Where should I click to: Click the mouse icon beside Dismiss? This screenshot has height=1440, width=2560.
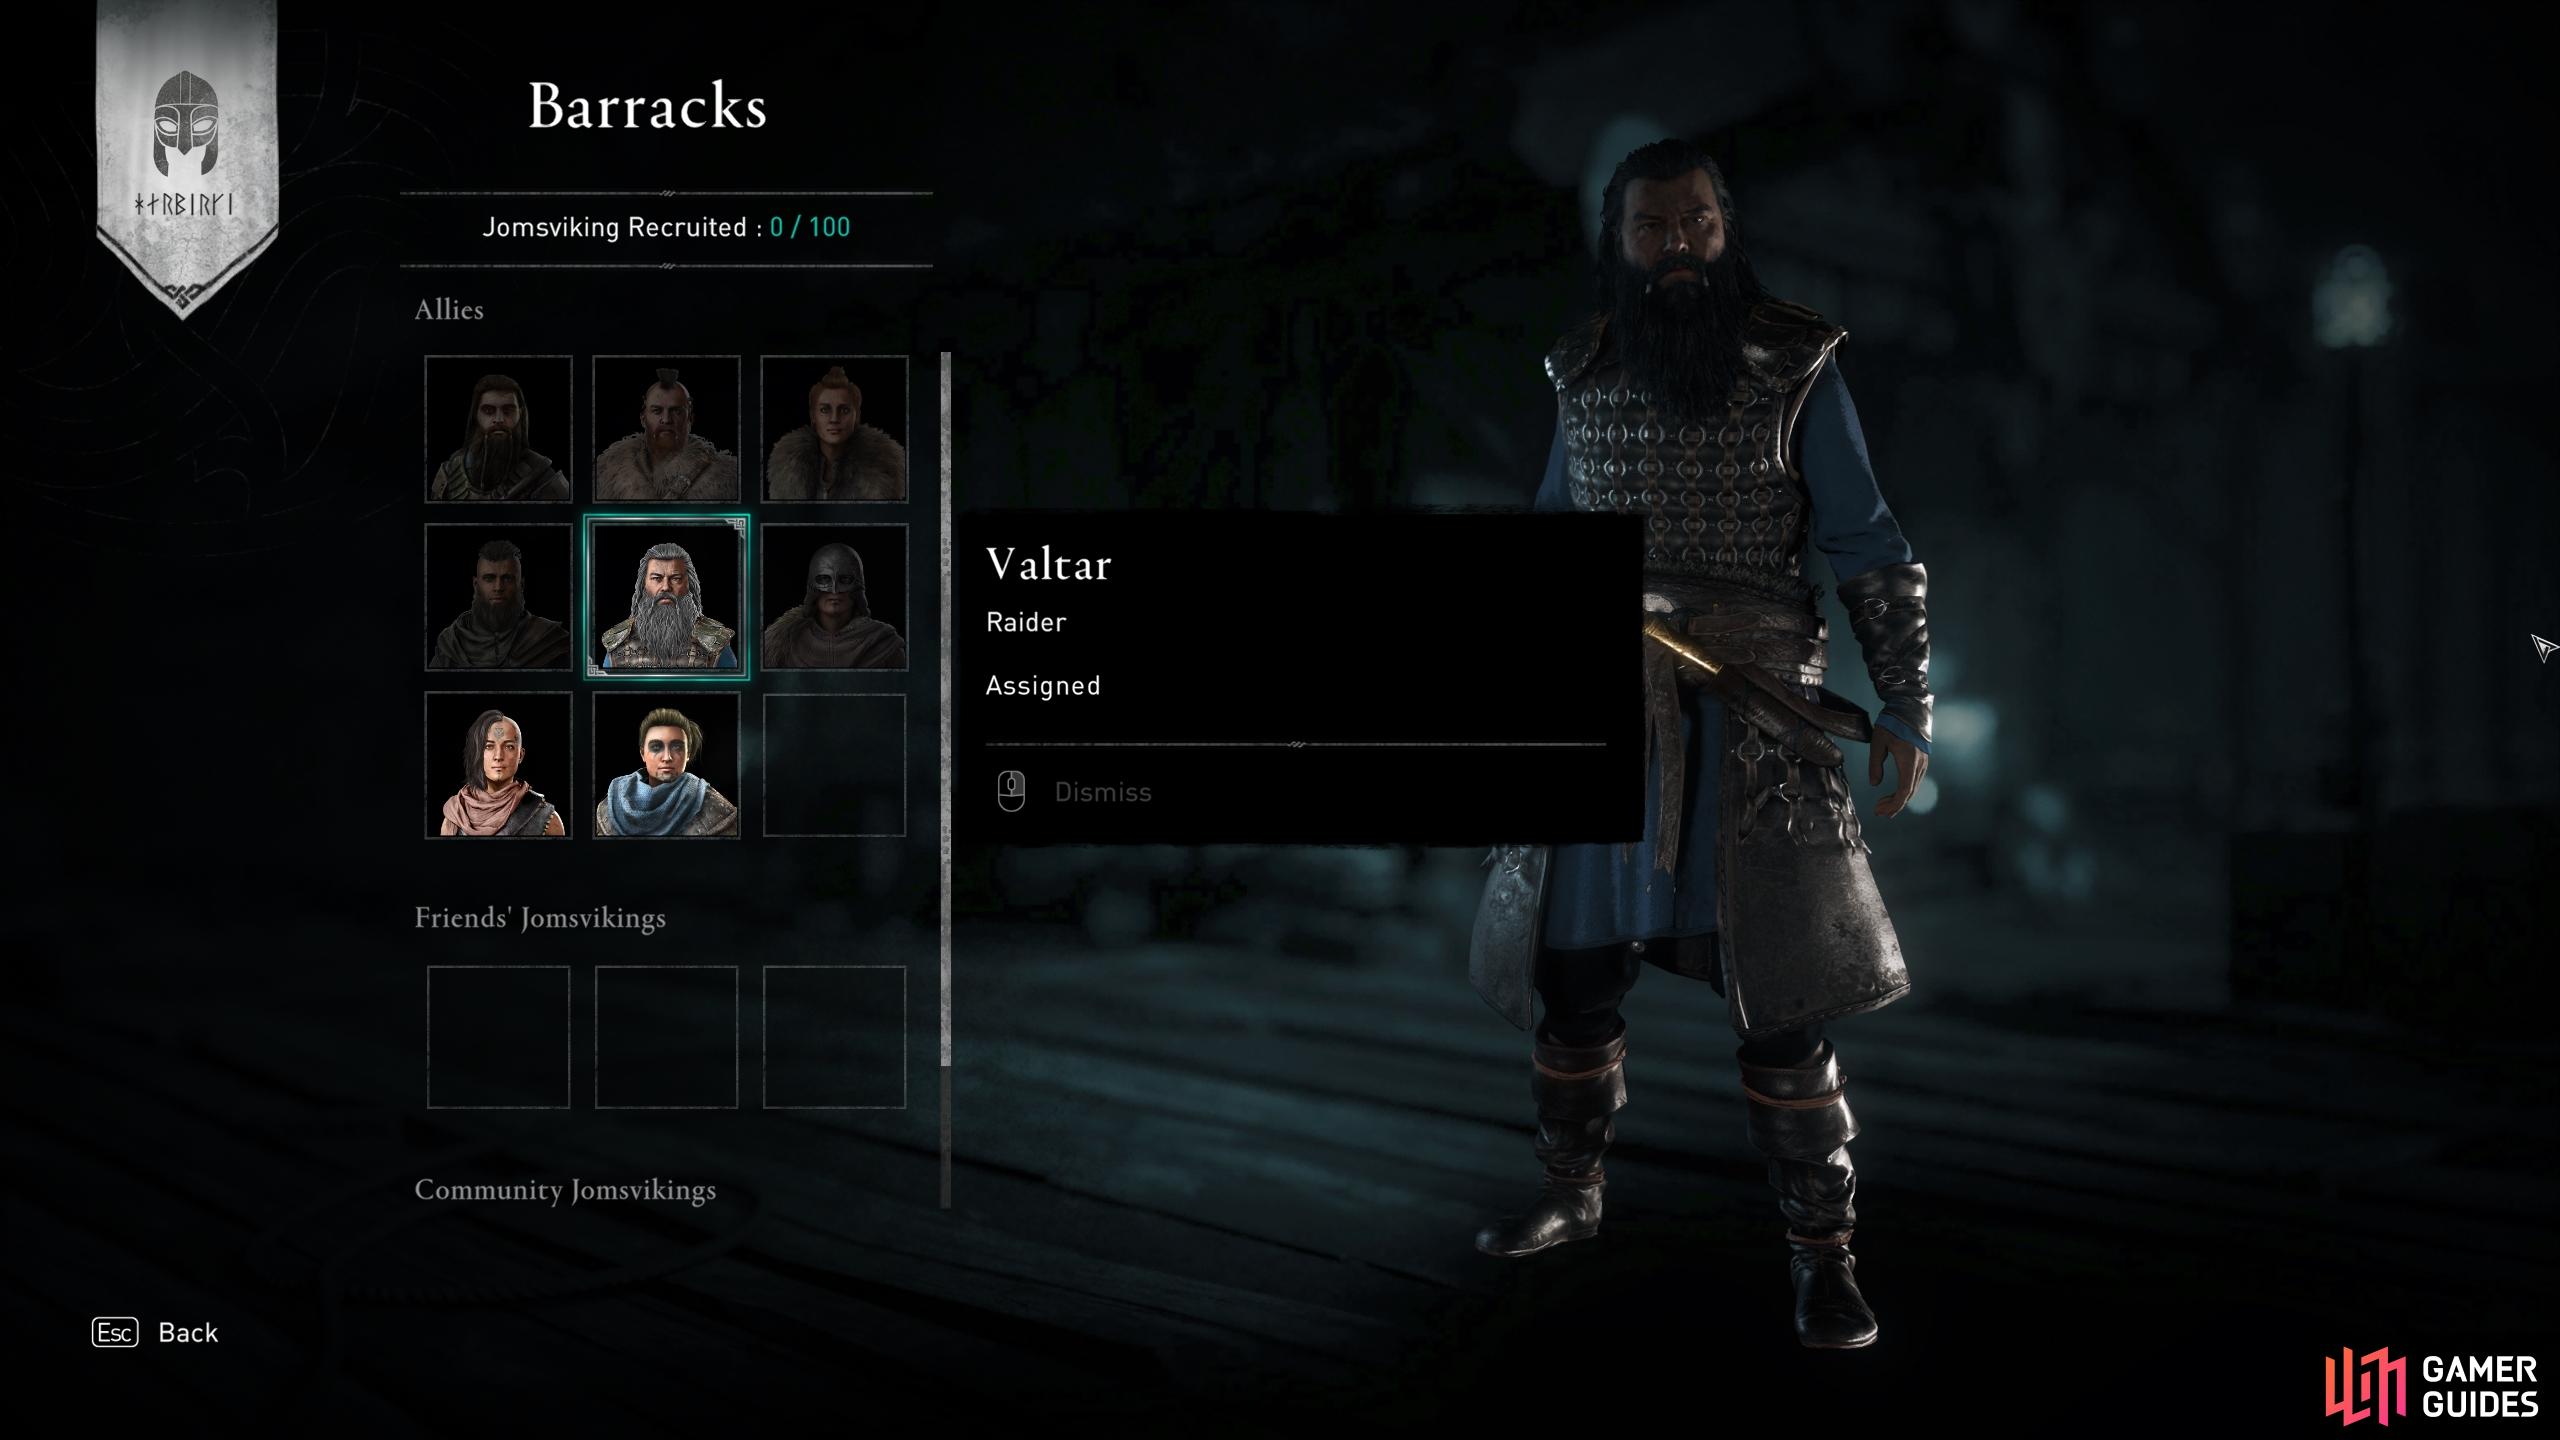[x=1011, y=792]
